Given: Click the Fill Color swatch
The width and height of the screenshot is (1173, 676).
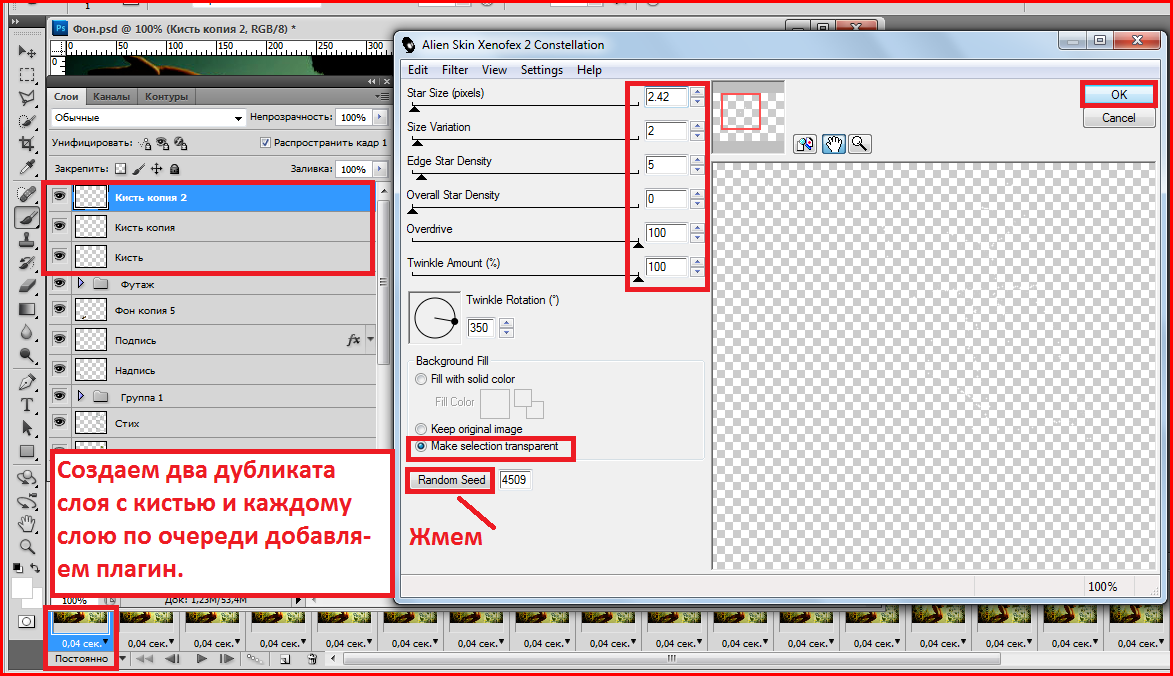Looking at the screenshot, I should (494, 404).
